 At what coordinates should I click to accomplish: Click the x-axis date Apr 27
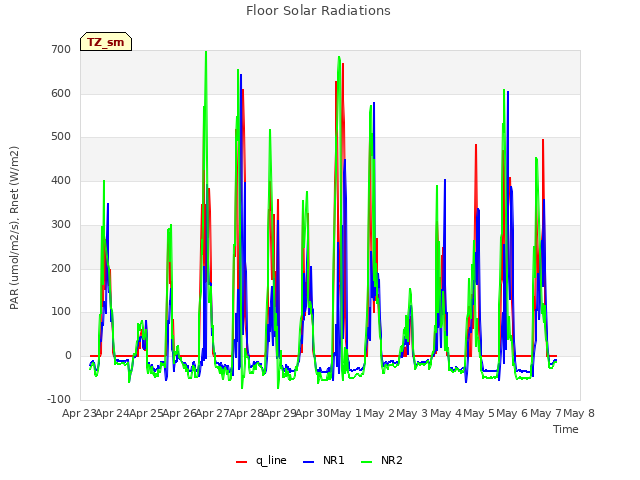pyautogui.click(x=213, y=413)
